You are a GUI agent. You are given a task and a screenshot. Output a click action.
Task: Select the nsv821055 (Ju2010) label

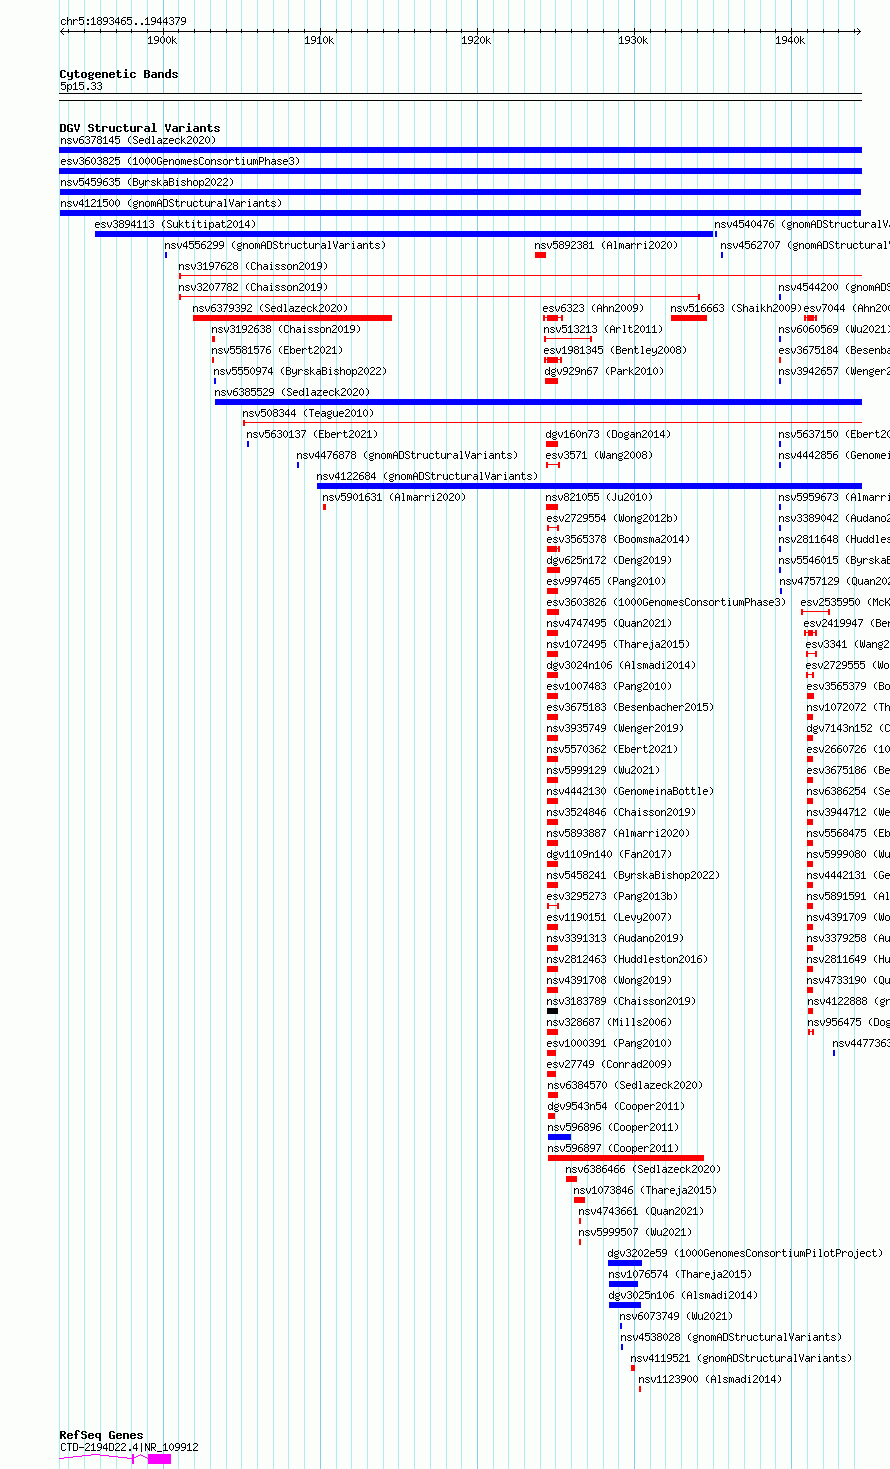coord(599,497)
